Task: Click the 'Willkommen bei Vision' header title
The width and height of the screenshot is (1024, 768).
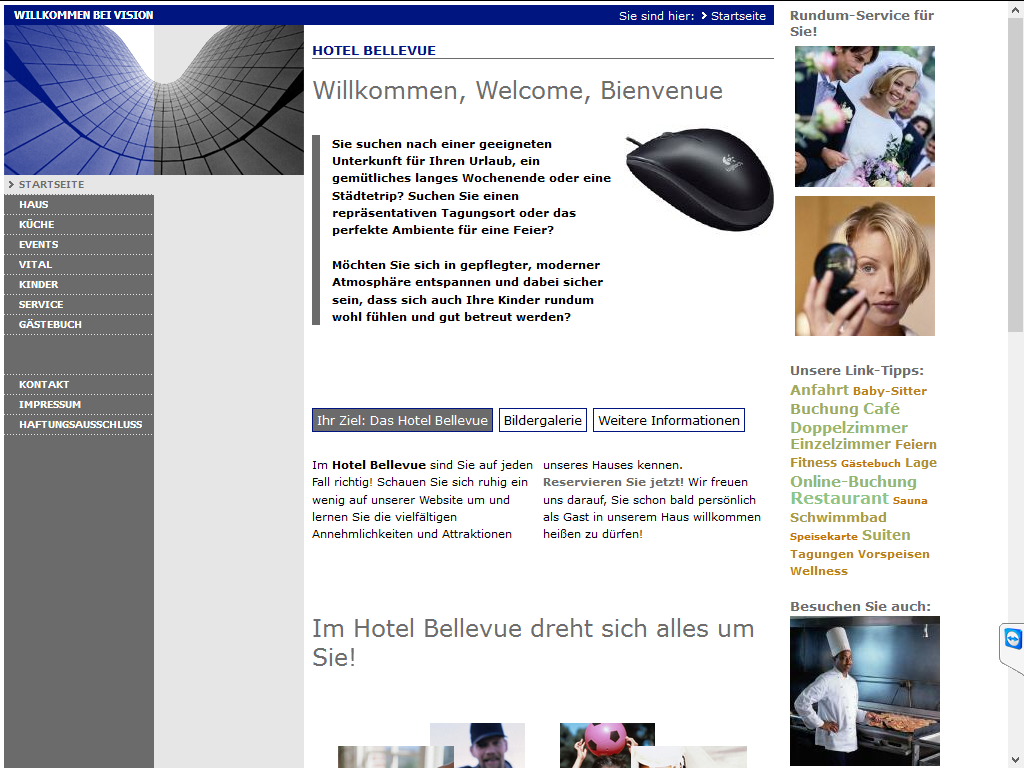Action: coord(84,15)
